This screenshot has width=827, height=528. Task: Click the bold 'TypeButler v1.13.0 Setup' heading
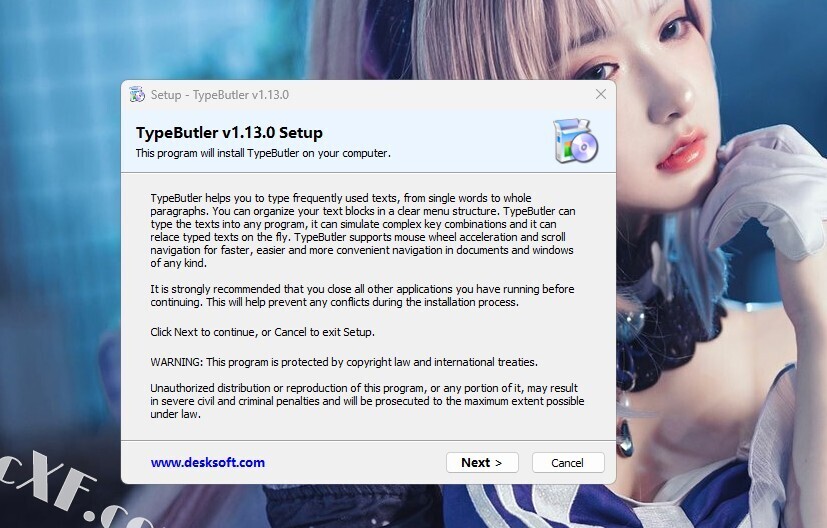pos(229,132)
